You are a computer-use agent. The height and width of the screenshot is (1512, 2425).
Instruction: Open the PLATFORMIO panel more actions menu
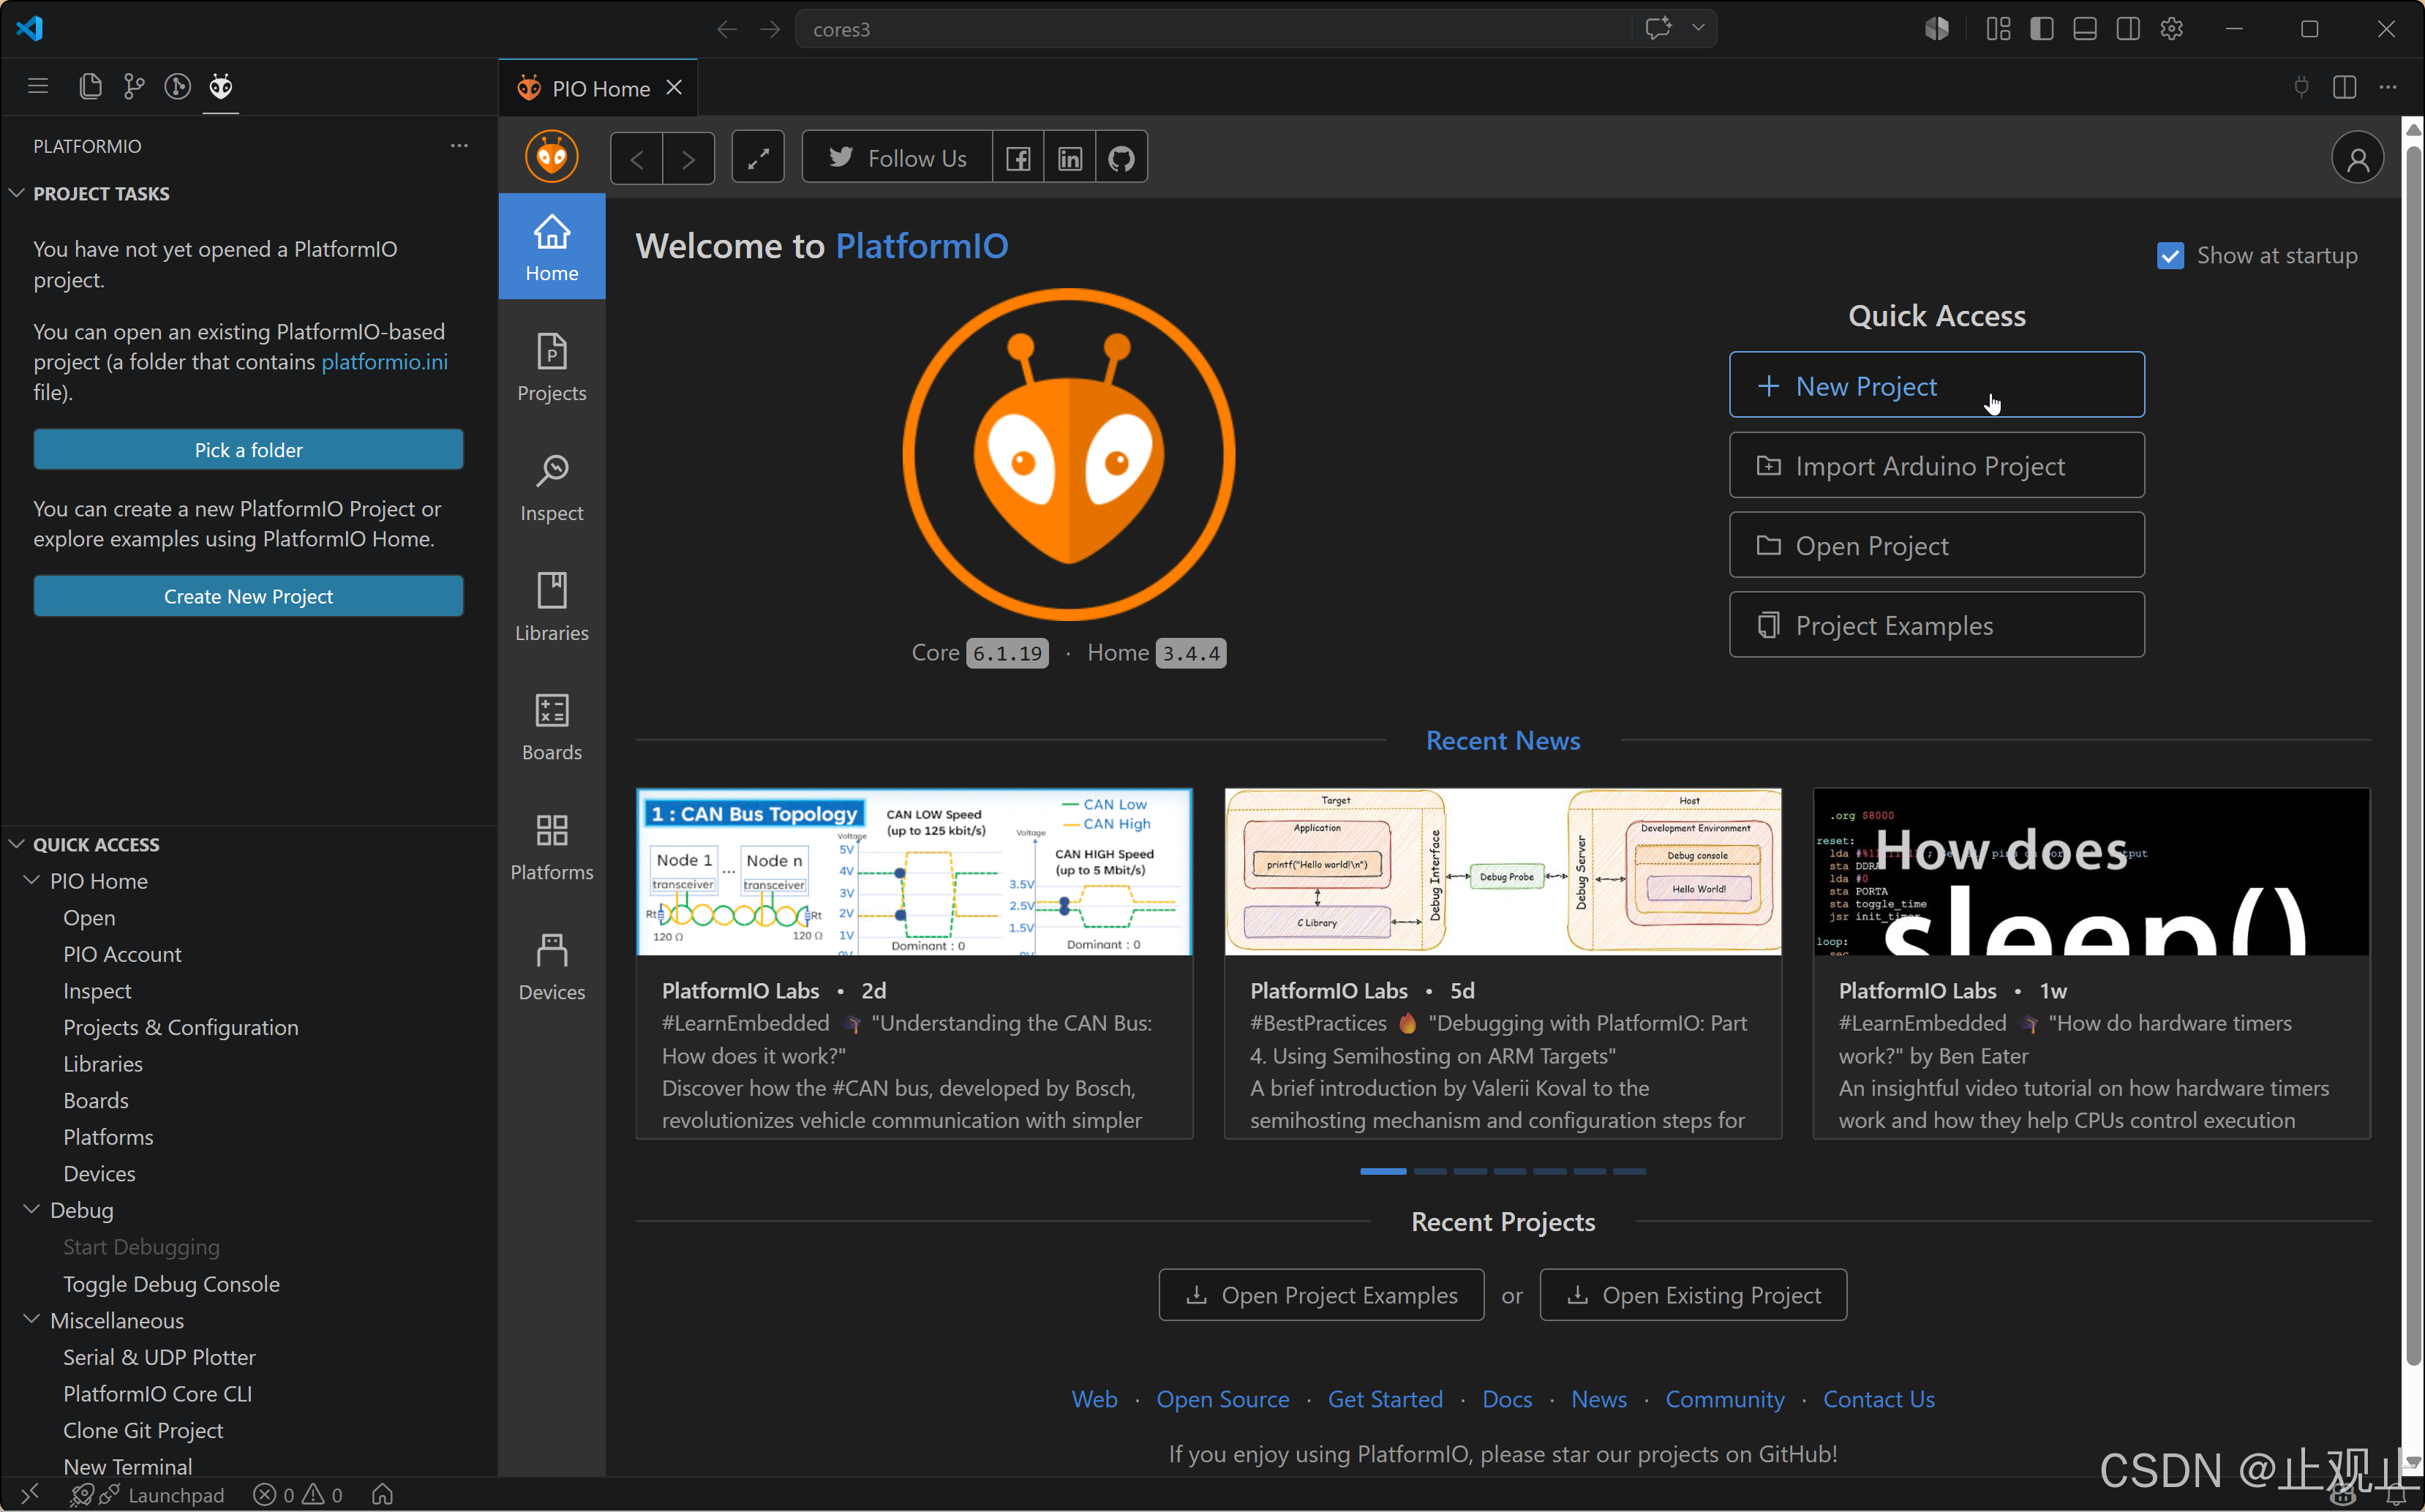(459, 146)
